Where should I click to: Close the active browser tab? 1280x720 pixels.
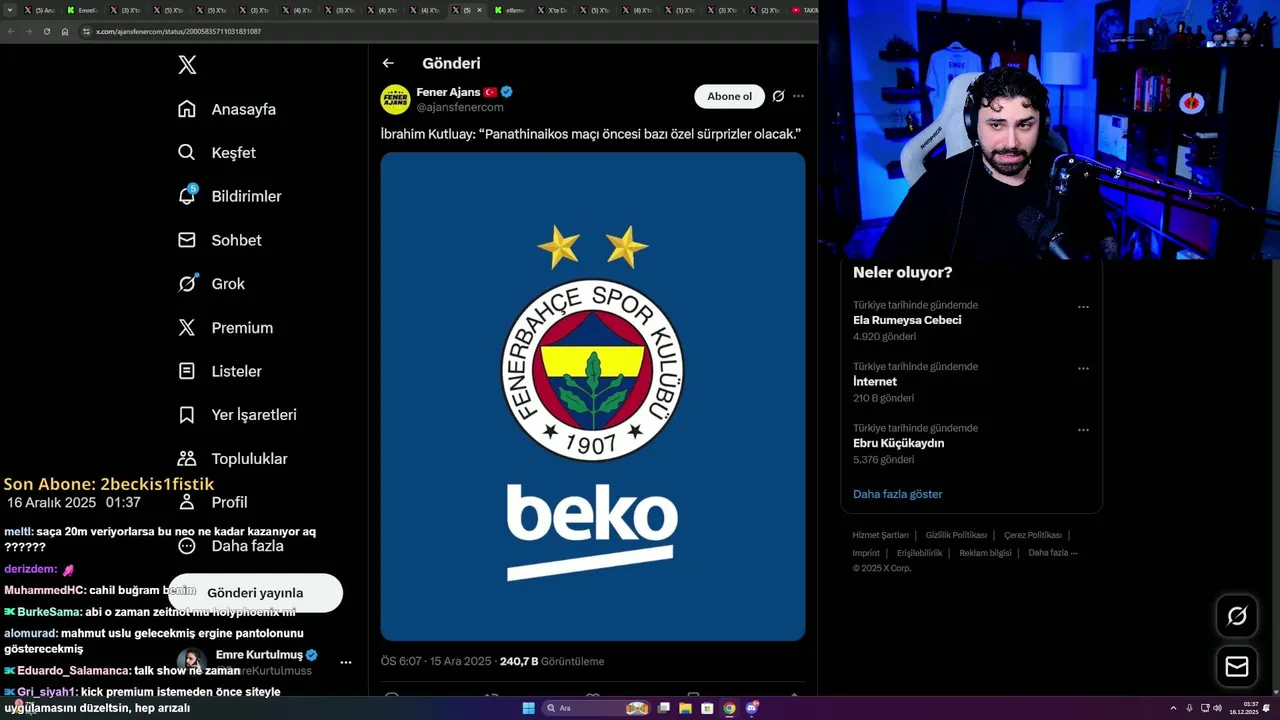(x=479, y=10)
